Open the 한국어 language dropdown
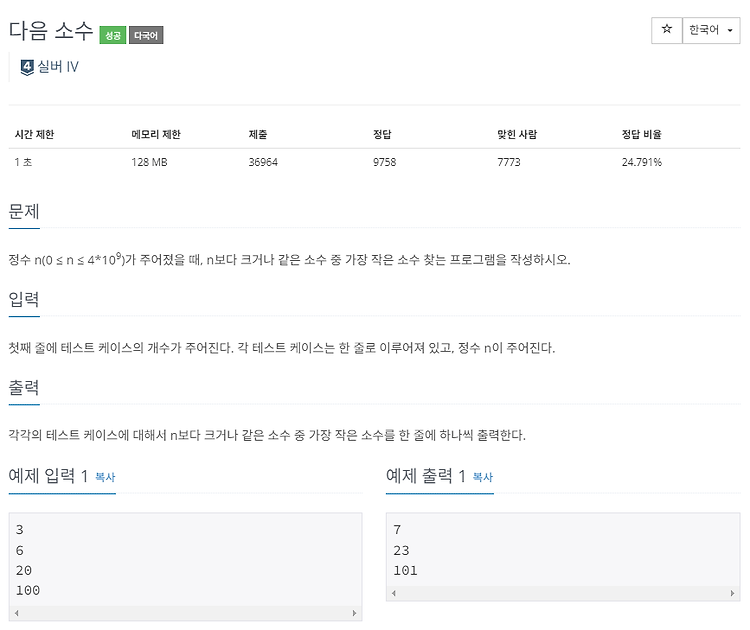750x630 pixels. pos(711,30)
